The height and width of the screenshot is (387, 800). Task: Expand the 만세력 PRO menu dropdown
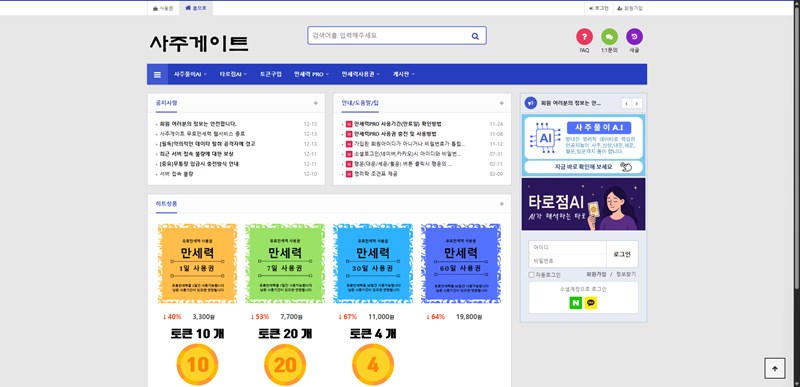click(x=311, y=74)
